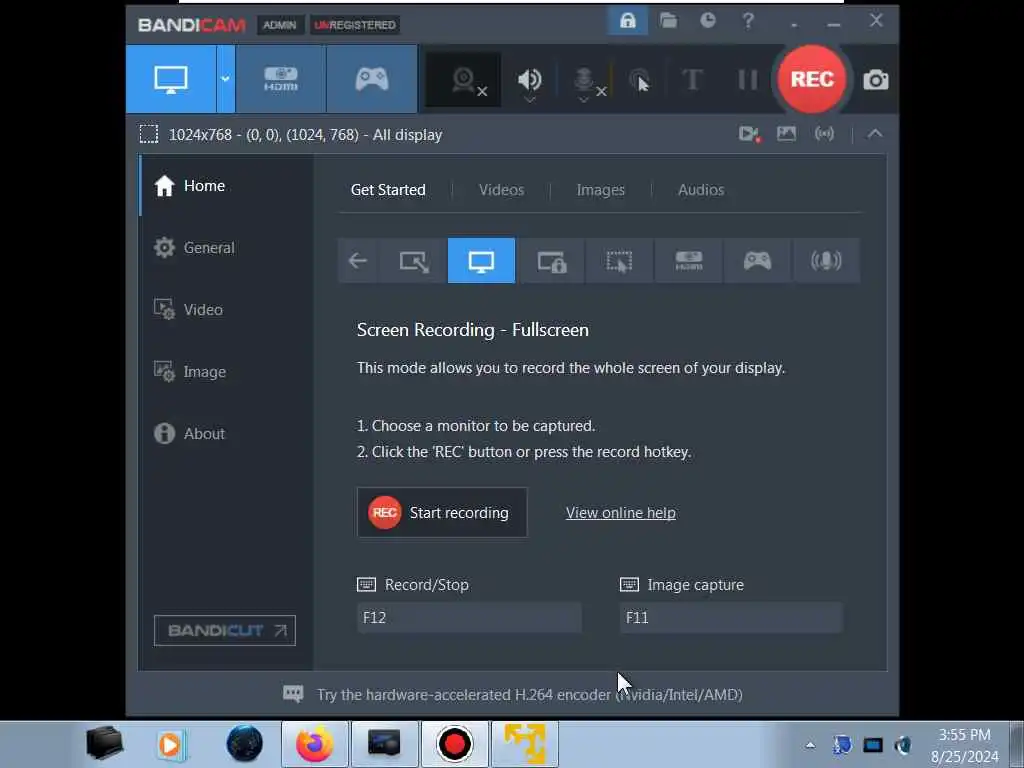The image size is (1024, 768).
Task: Click the Record/Stop hotkey field F12
Action: pyautogui.click(x=469, y=618)
